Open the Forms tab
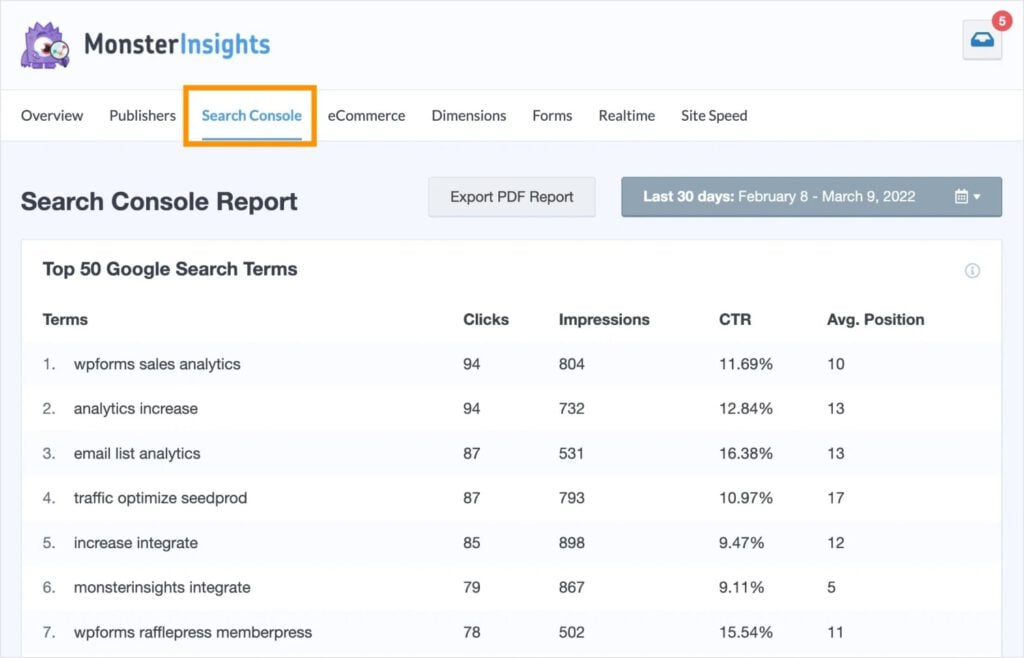The height and width of the screenshot is (658, 1024). click(x=551, y=115)
